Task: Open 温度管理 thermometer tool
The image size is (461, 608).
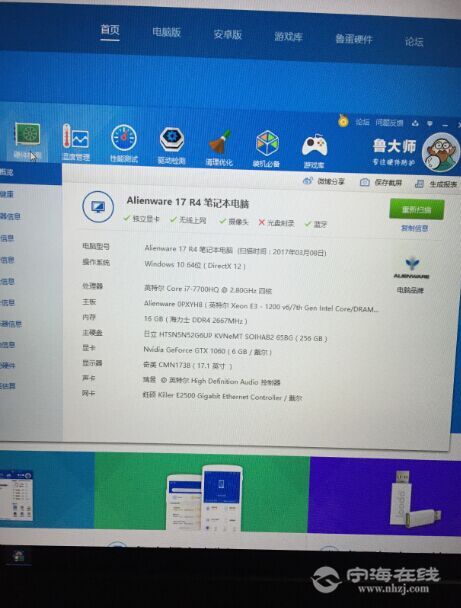Action: [76, 142]
